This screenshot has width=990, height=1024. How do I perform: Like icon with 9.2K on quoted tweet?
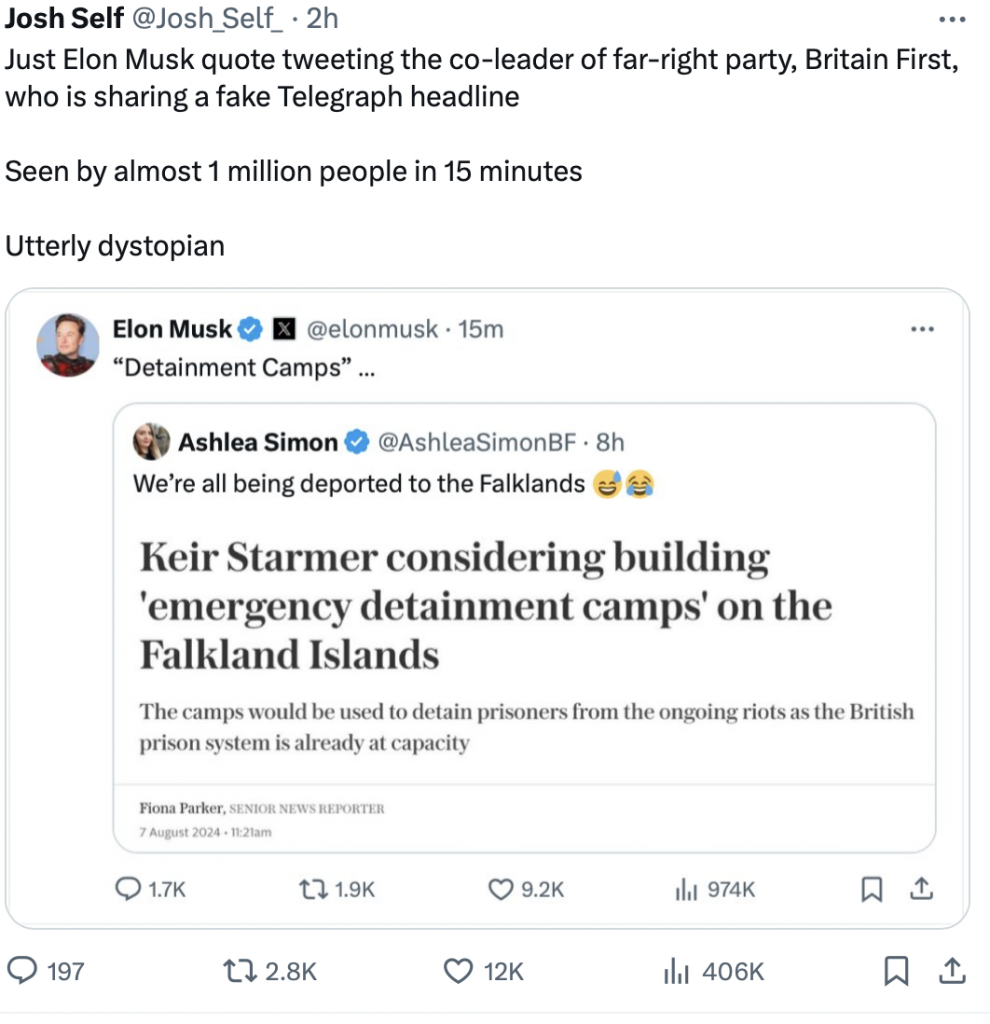coord(500,888)
